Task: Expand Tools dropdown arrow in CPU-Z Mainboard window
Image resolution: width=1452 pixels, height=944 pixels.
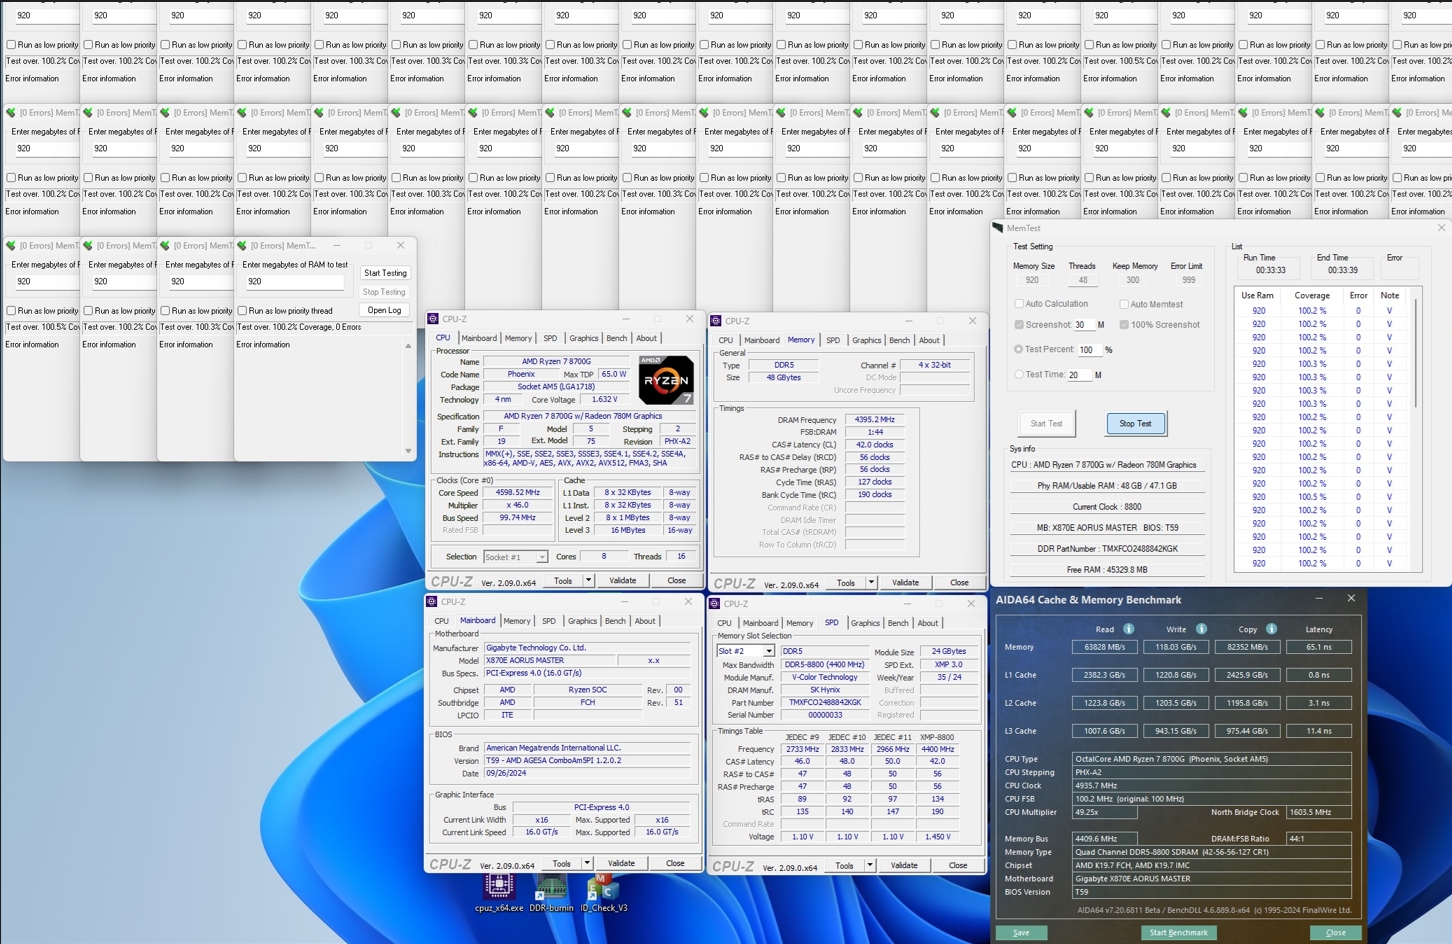Action: [x=587, y=864]
